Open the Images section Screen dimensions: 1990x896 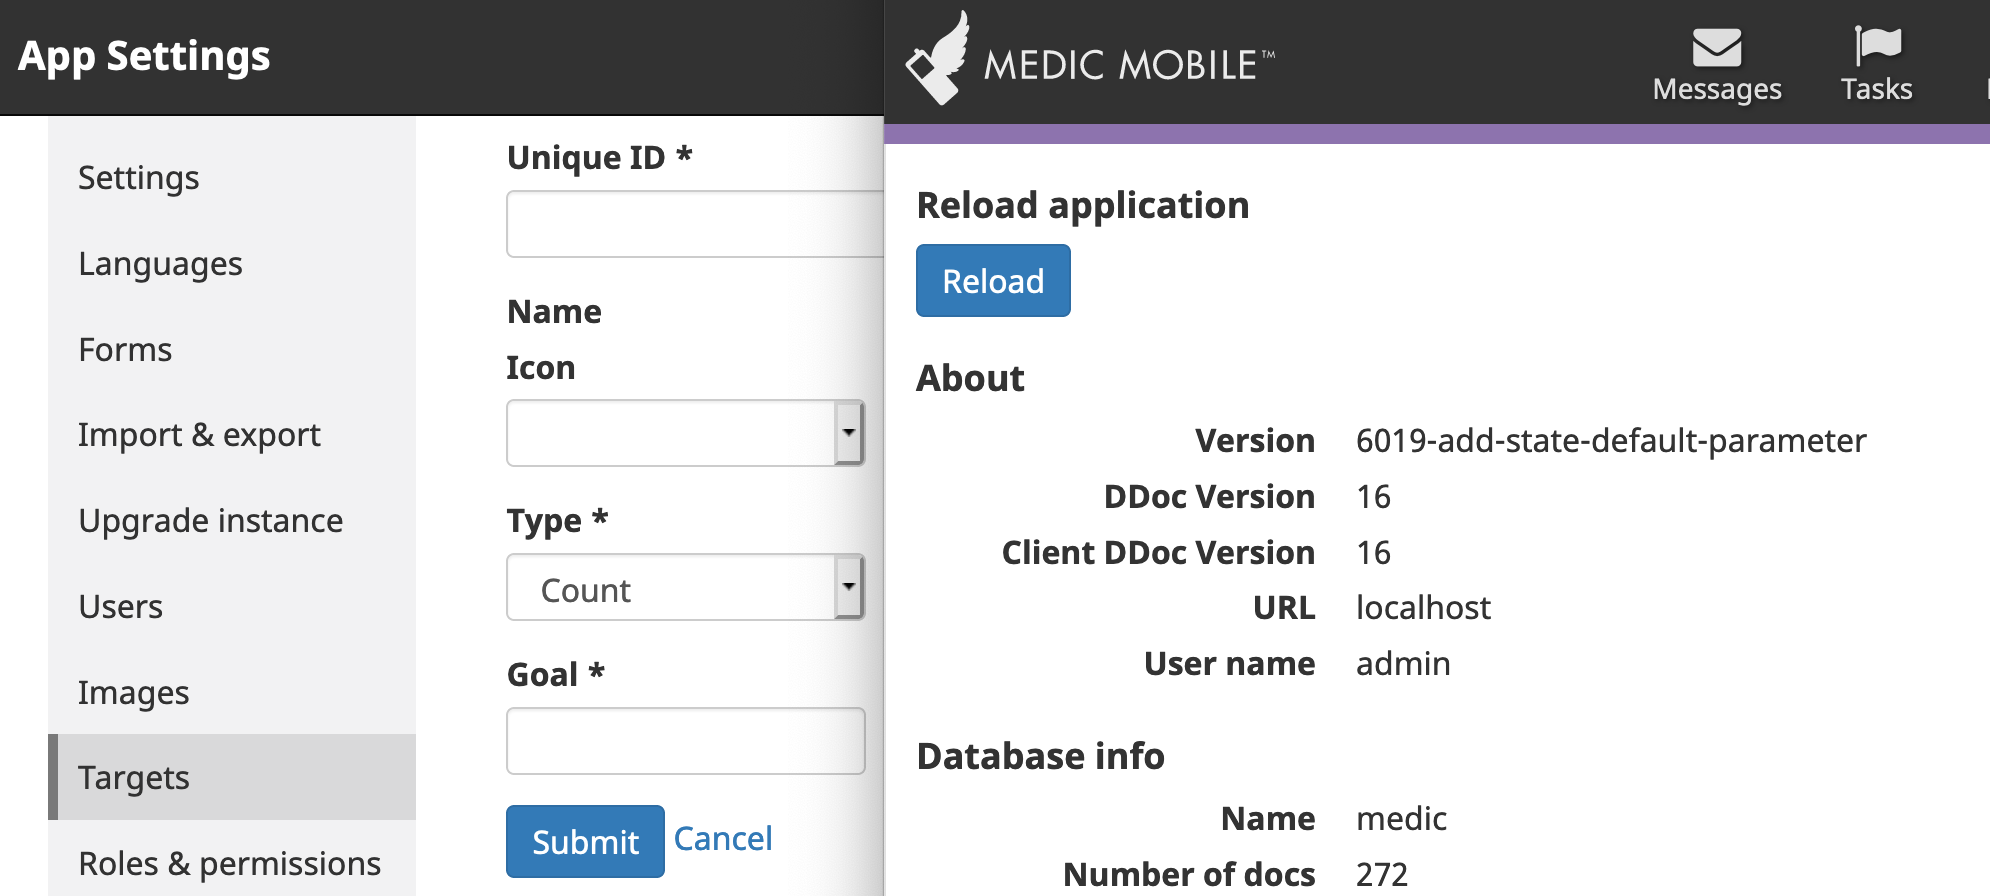tap(232, 693)
